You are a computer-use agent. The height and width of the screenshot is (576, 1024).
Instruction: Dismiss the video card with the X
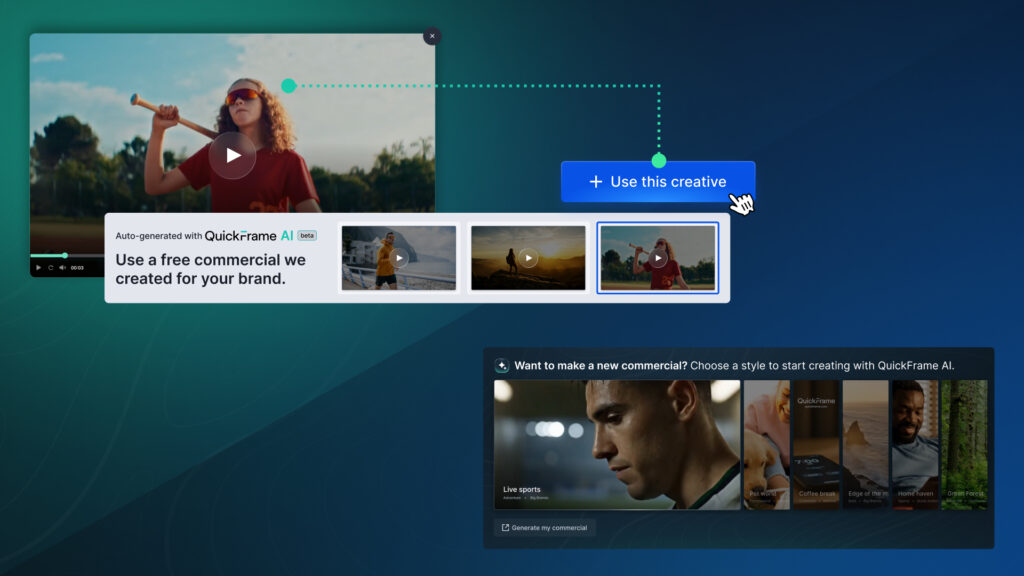point(432,36)
